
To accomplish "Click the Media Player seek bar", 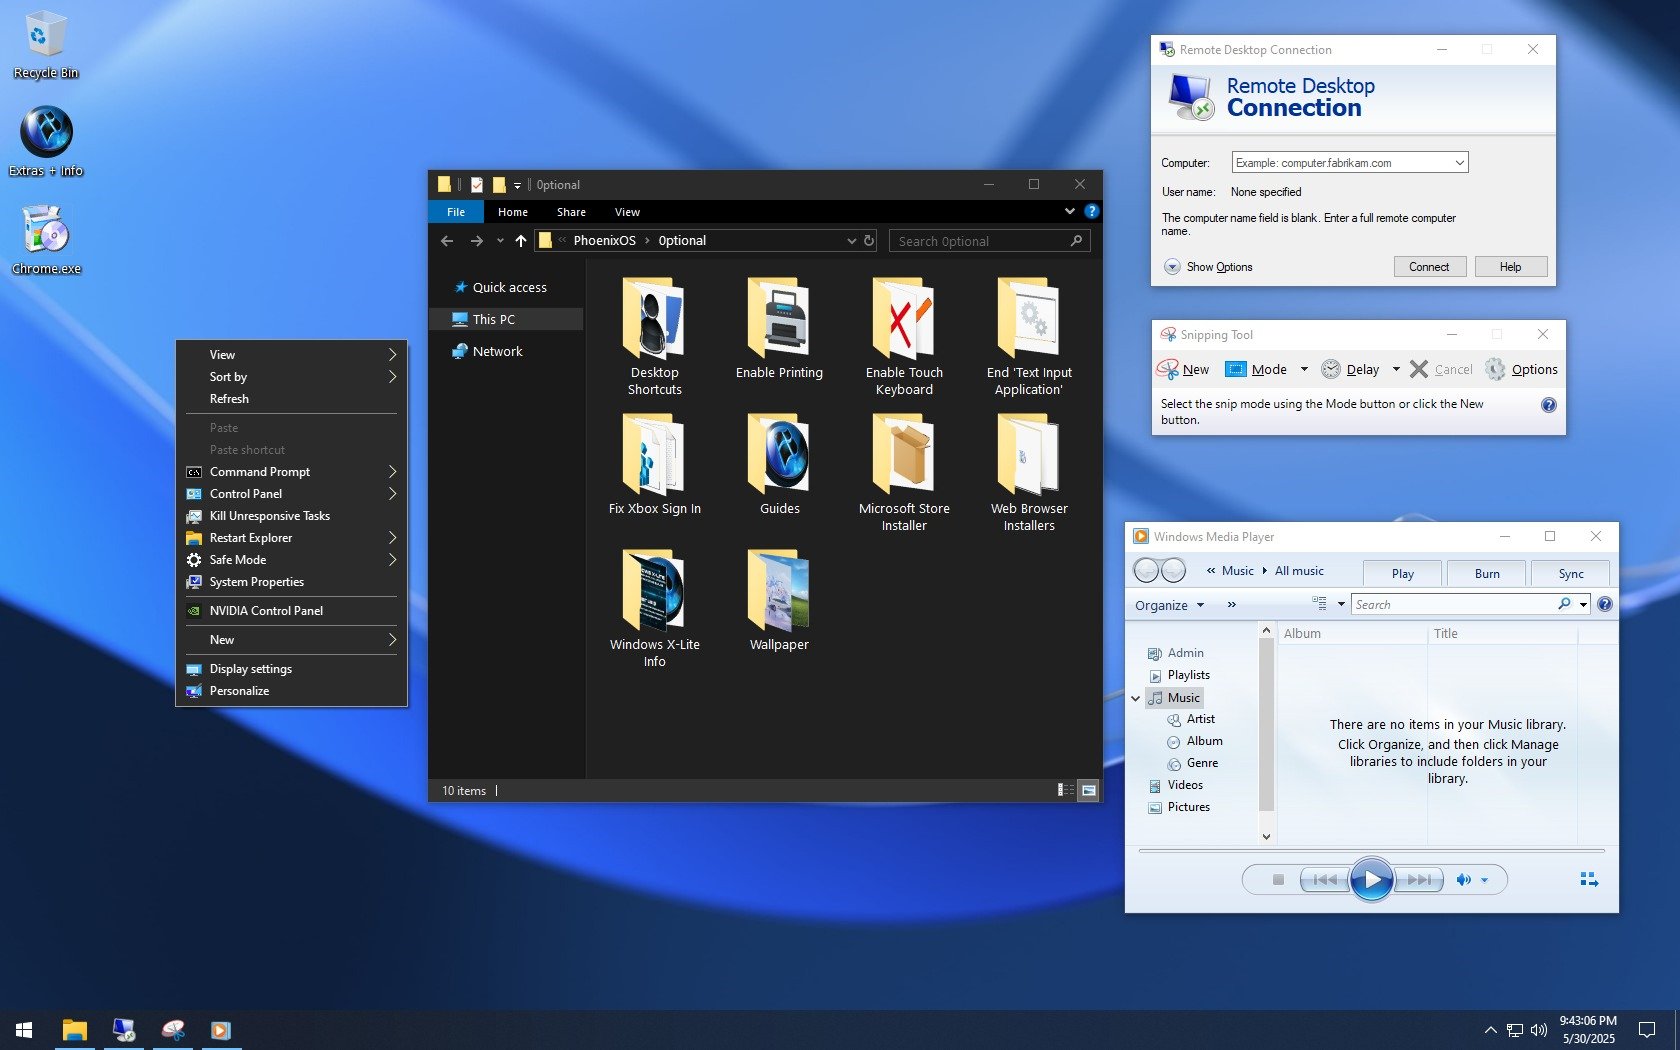I will (x=1370, y=851).
